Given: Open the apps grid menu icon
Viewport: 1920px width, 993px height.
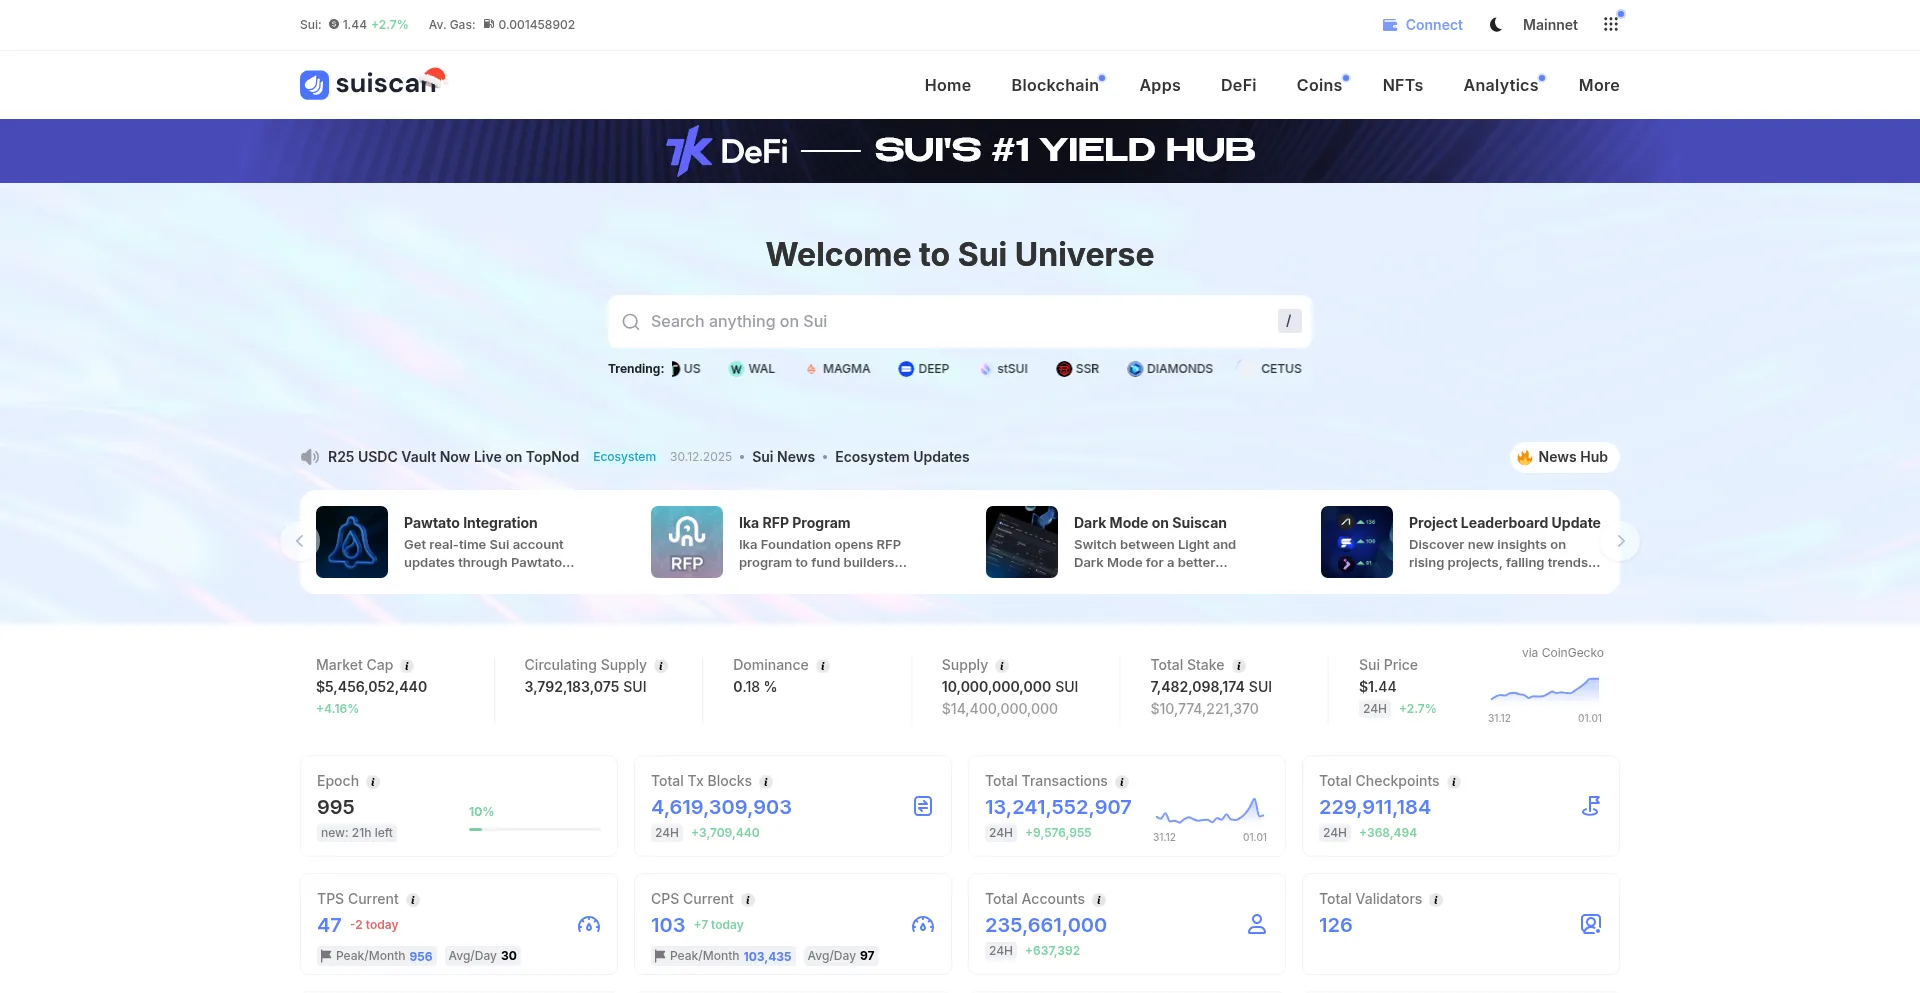Looking at the screenshot, I should pos(1610,25).
